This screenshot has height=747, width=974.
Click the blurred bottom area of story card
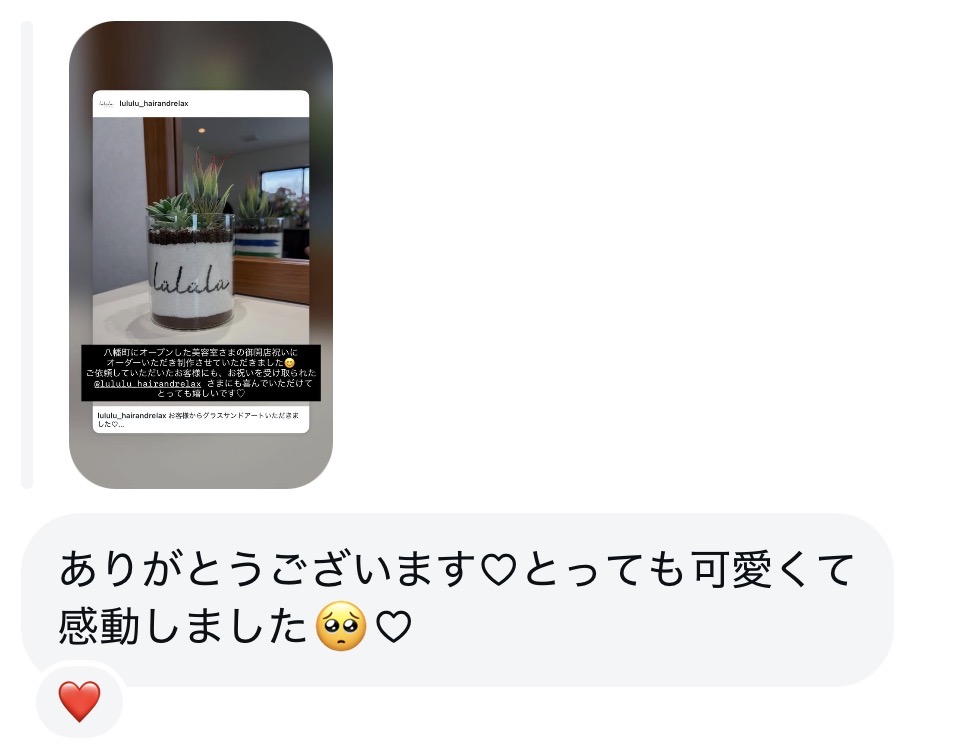201,461
